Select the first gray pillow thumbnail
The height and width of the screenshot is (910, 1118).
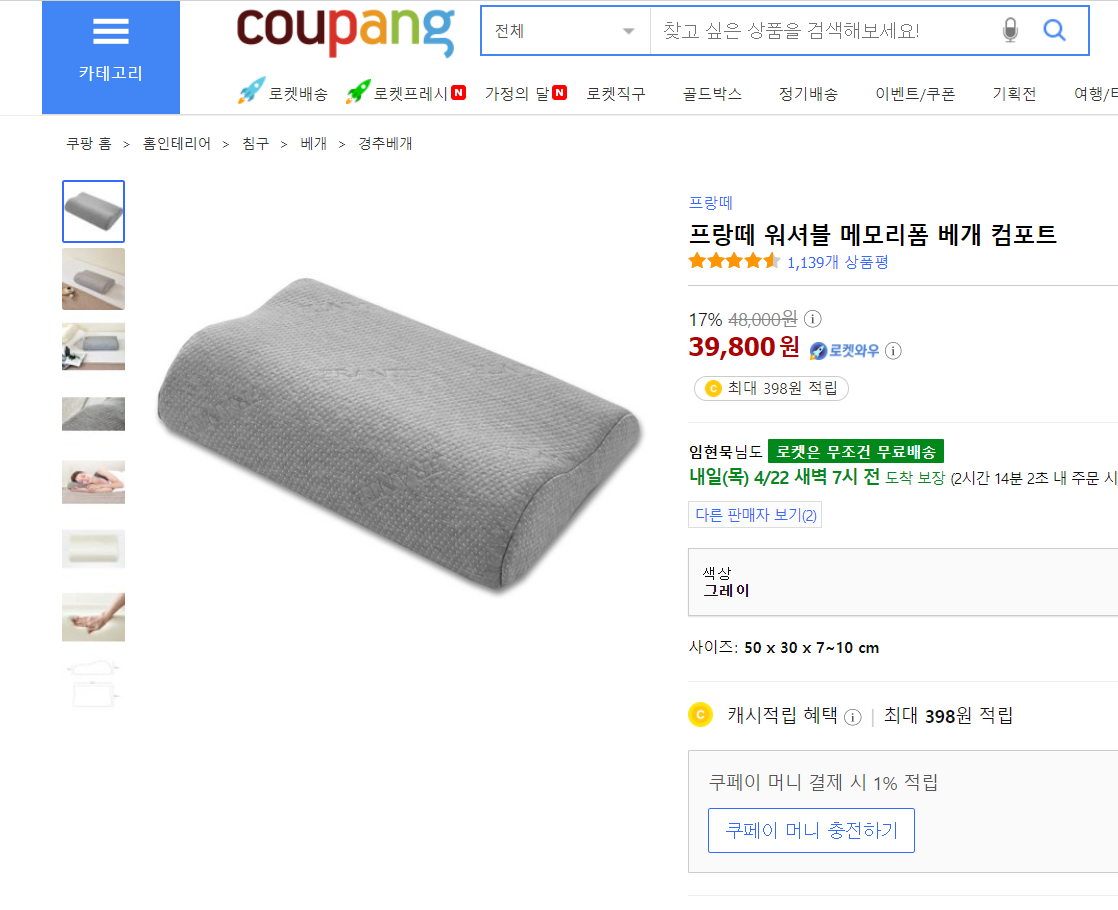(x=93, y=211)
